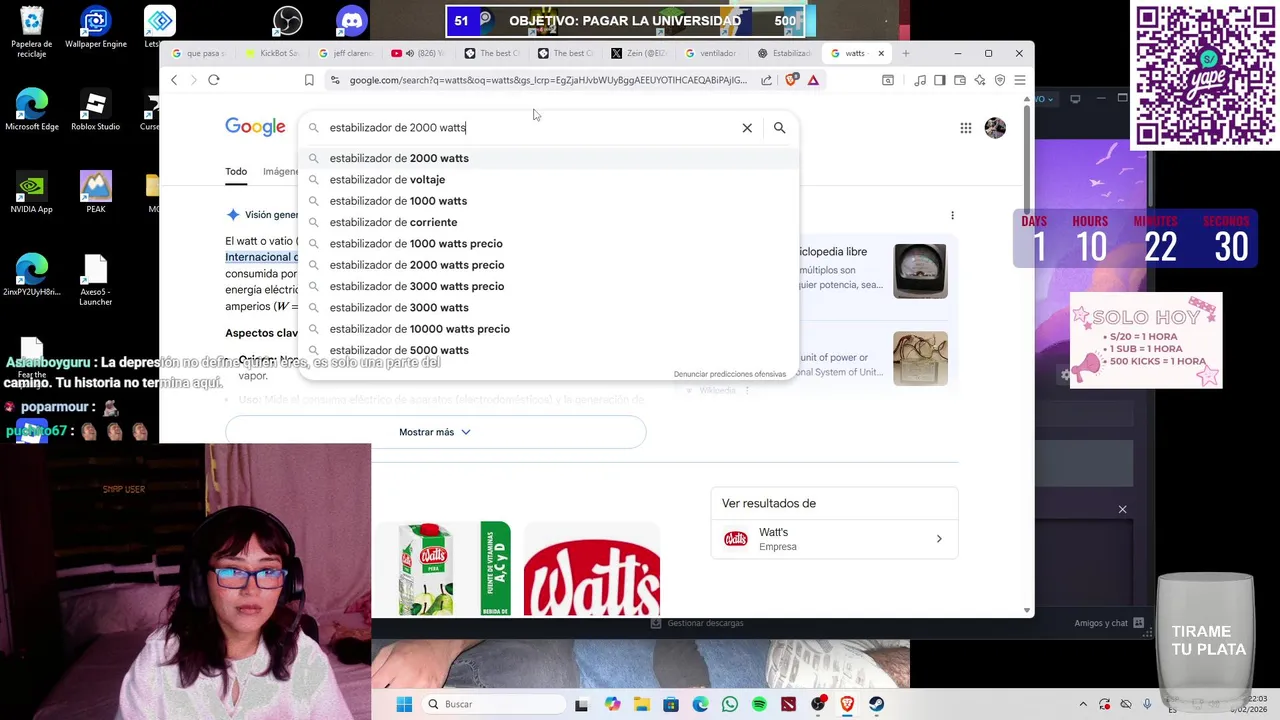
Task: Open Roblox Studio desktop shortcut
Action: (96, 110)
